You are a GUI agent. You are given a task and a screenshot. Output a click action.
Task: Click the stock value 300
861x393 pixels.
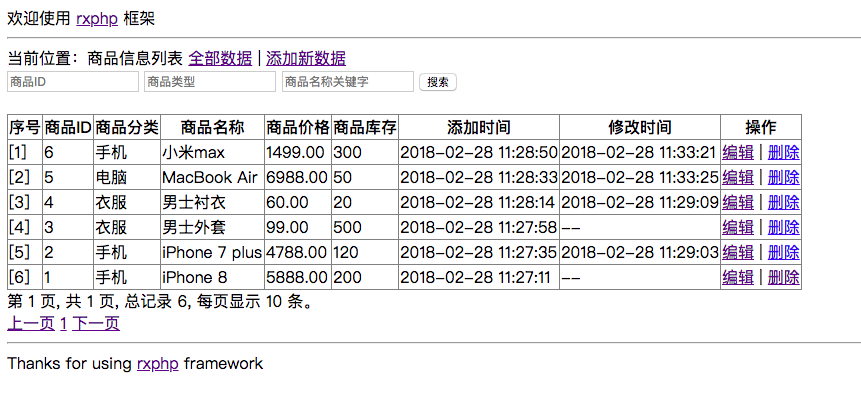[365, 152]
